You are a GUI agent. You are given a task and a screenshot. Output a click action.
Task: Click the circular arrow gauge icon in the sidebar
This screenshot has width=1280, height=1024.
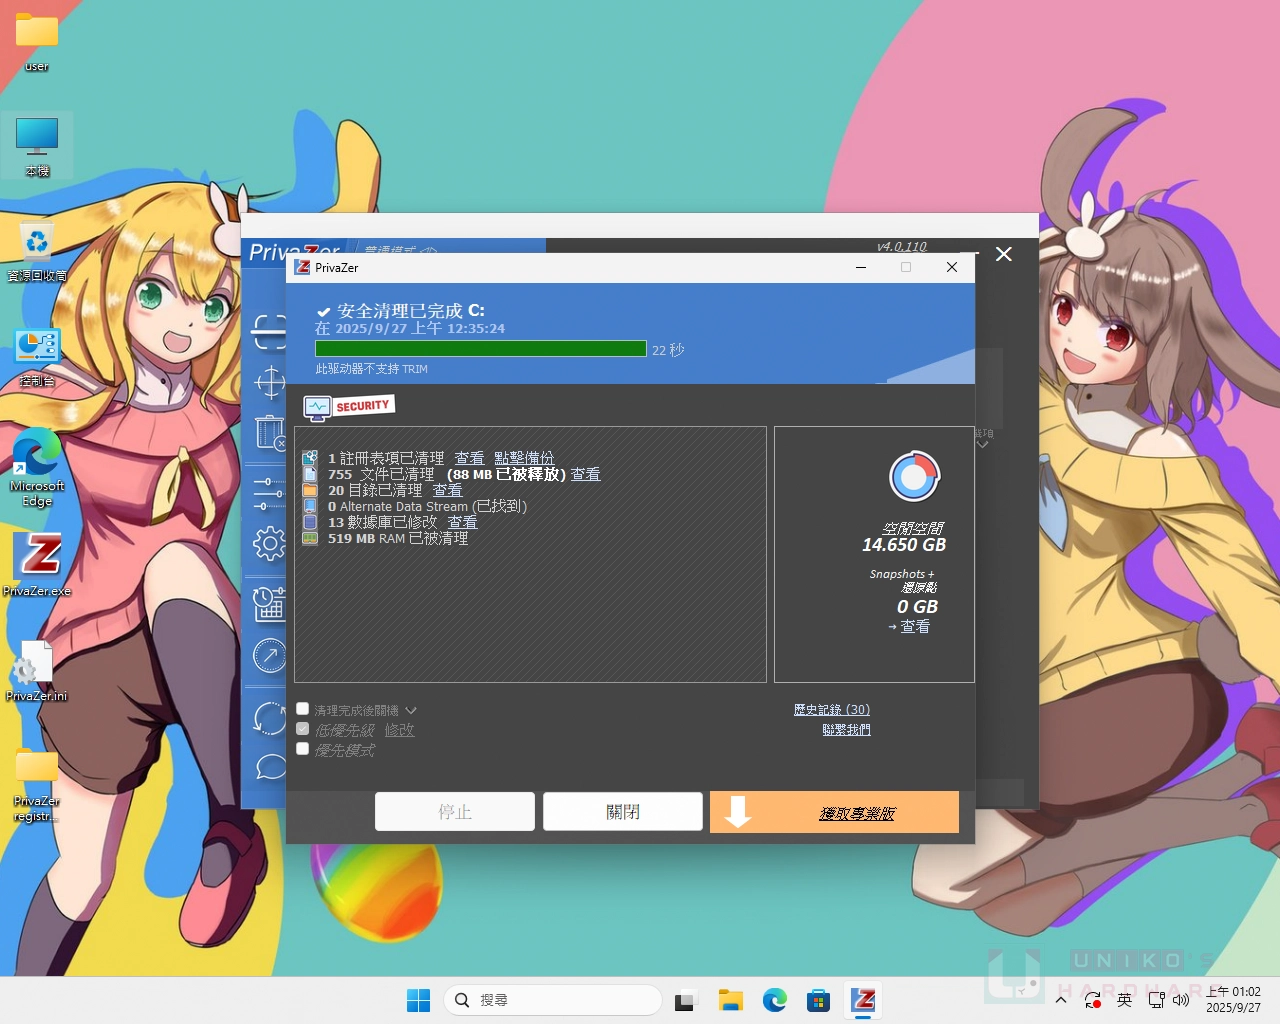click(x=269, y=656)
